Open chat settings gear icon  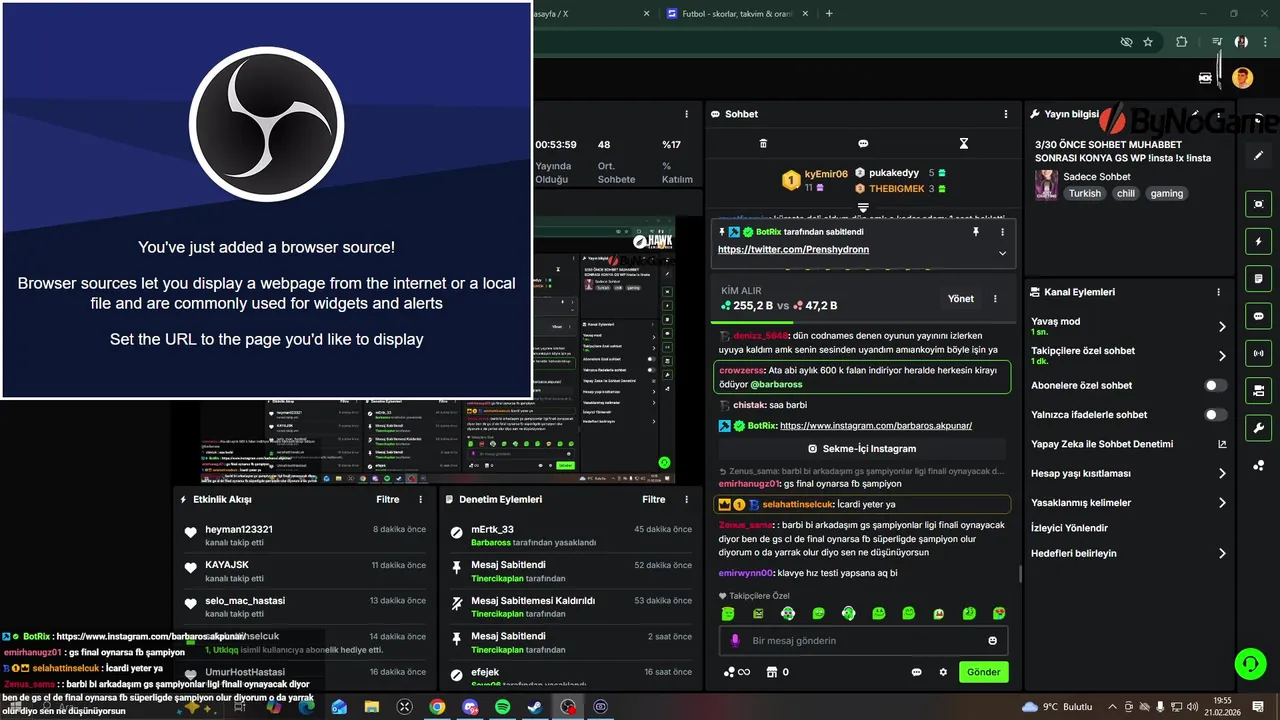click(943, 672)
